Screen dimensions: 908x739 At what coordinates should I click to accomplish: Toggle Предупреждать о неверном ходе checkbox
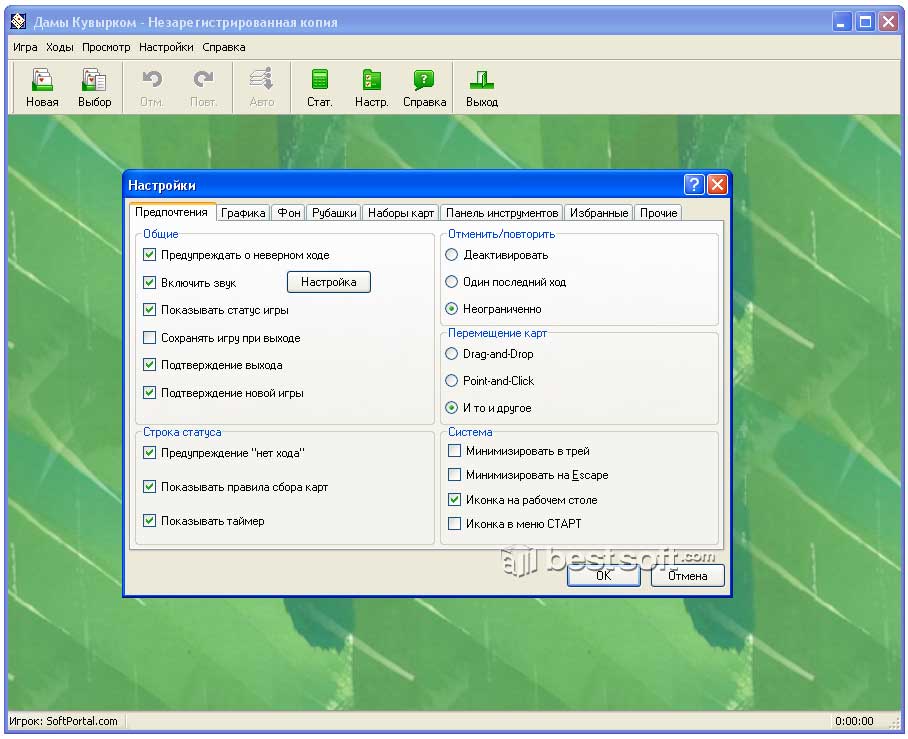coord(149,254)
